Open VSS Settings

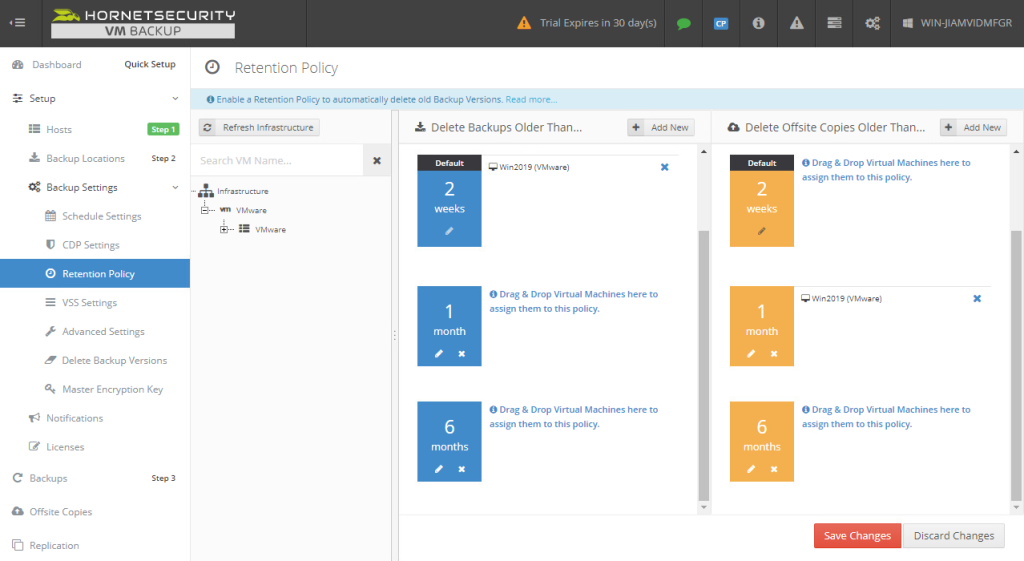pos(89,302)
